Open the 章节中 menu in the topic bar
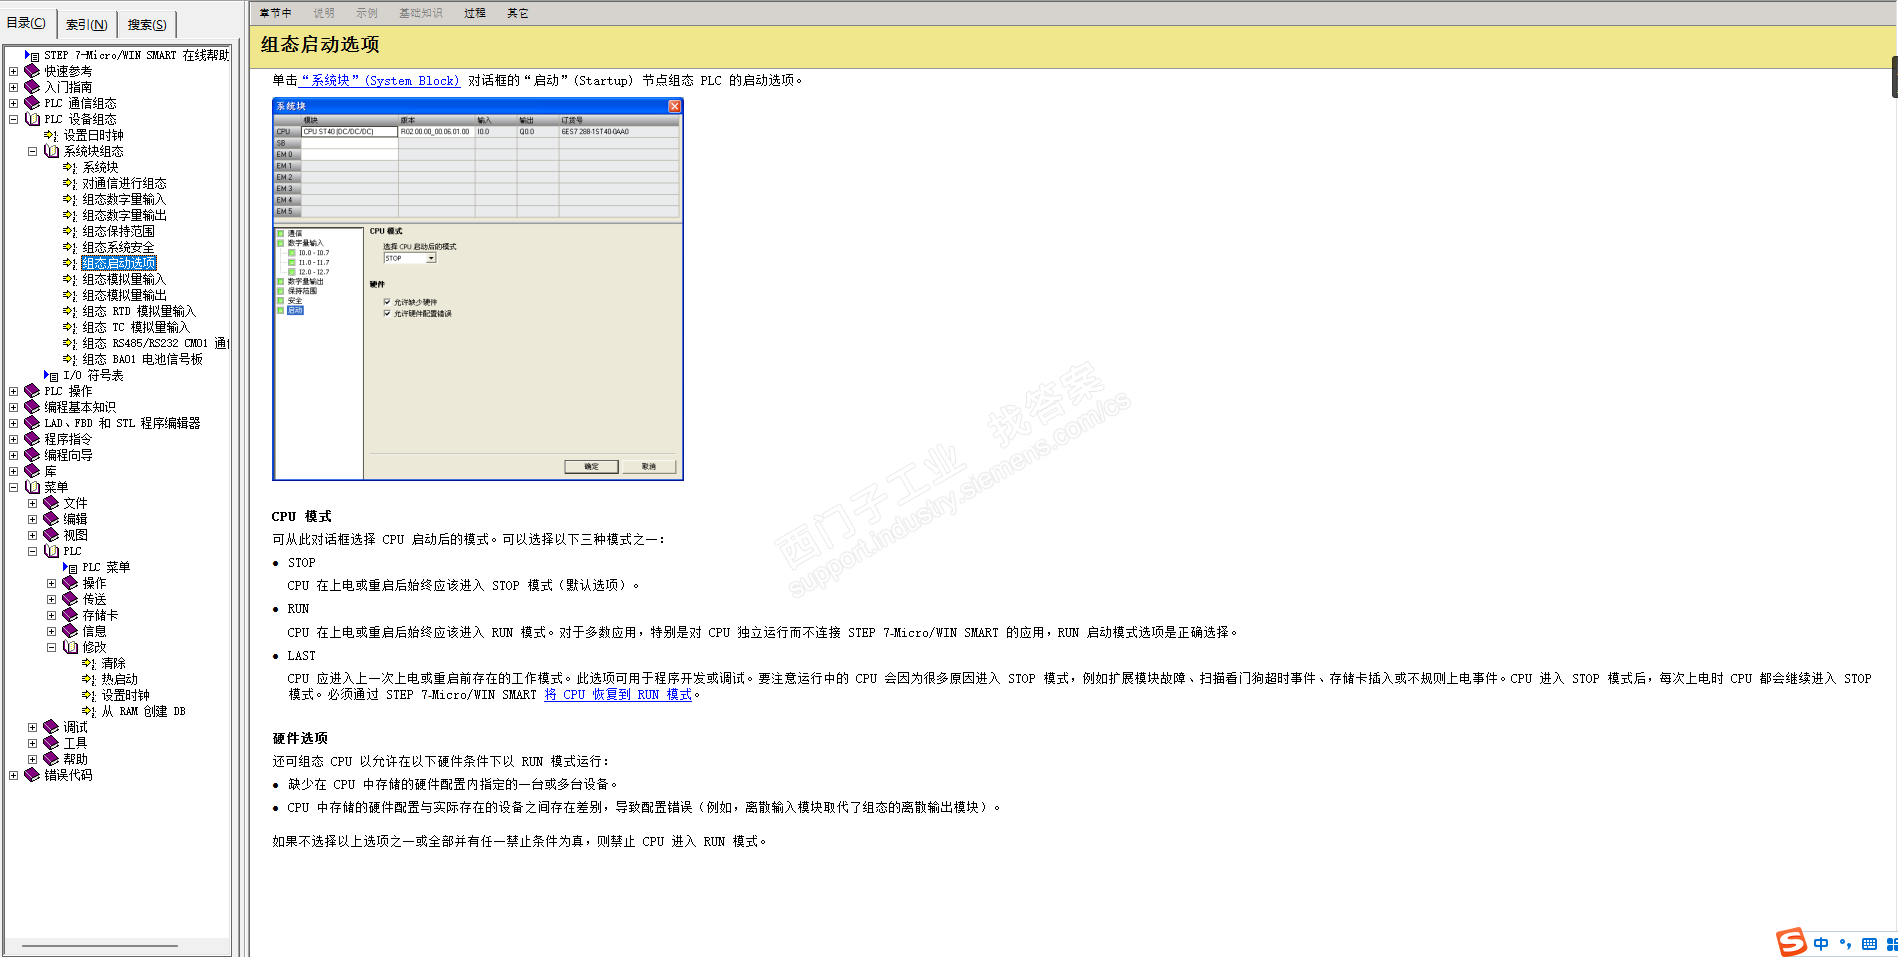Image resolution: width=1898 pixels, height=957 pixels. pos(275,13)
